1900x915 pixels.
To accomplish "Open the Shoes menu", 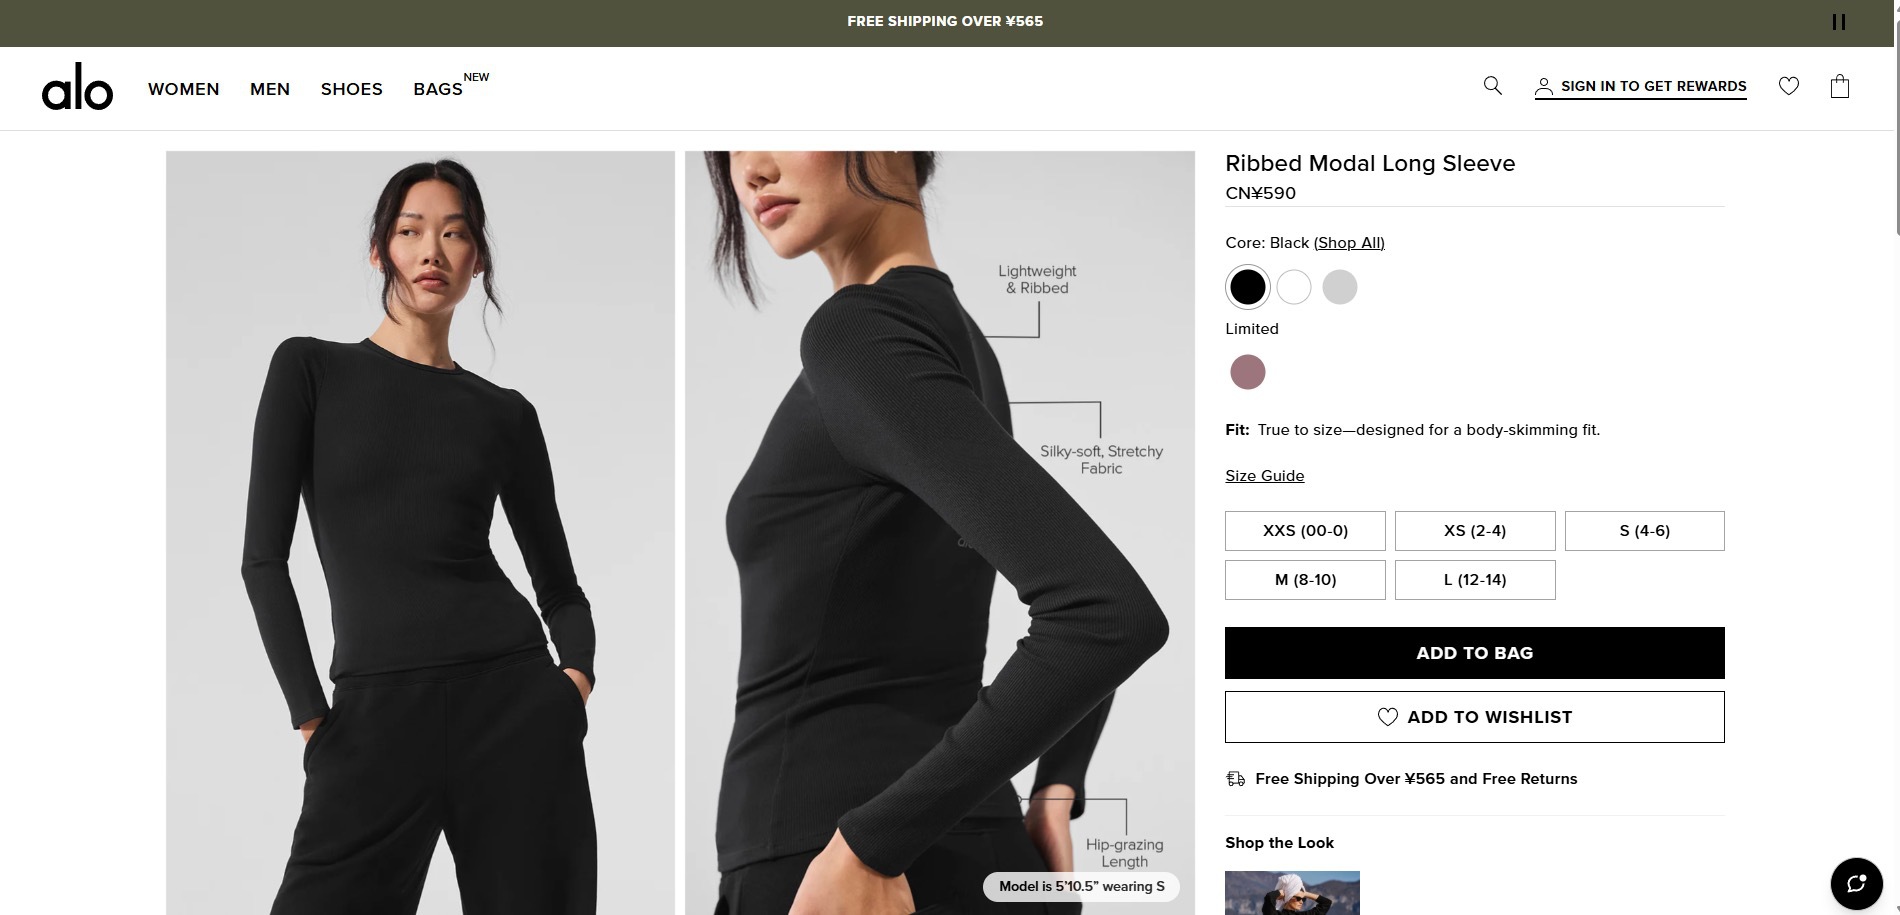I will tap(352, 89).
